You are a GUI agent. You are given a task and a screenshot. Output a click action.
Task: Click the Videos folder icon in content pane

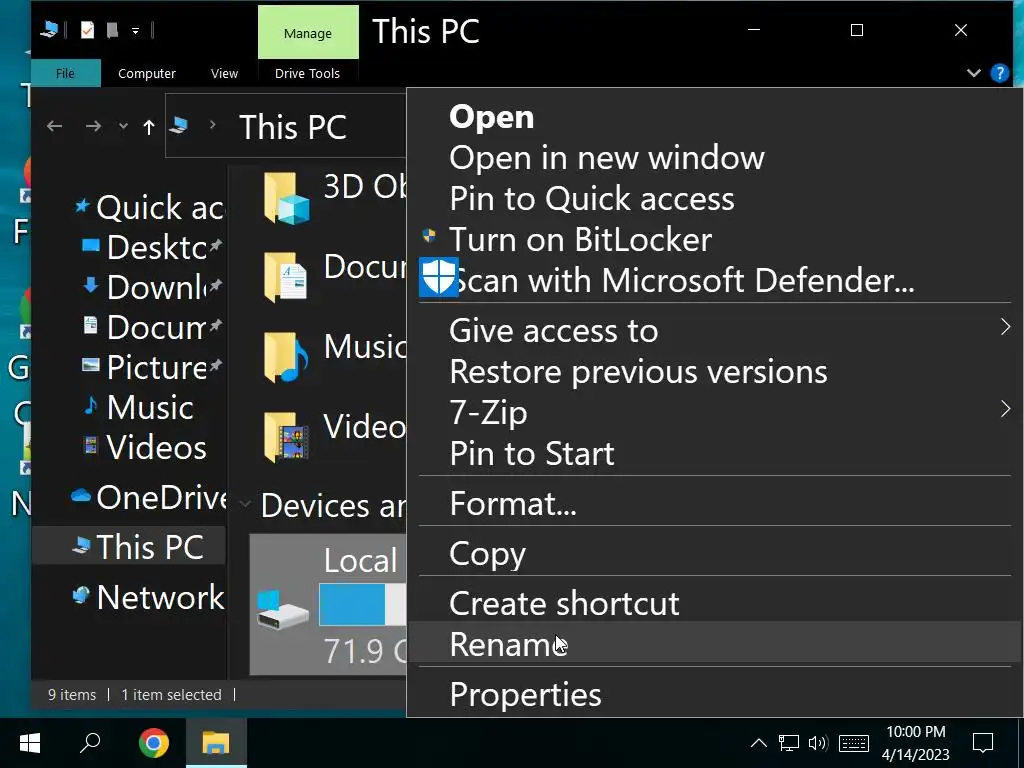pyautogui.click(x=285, y=436)
